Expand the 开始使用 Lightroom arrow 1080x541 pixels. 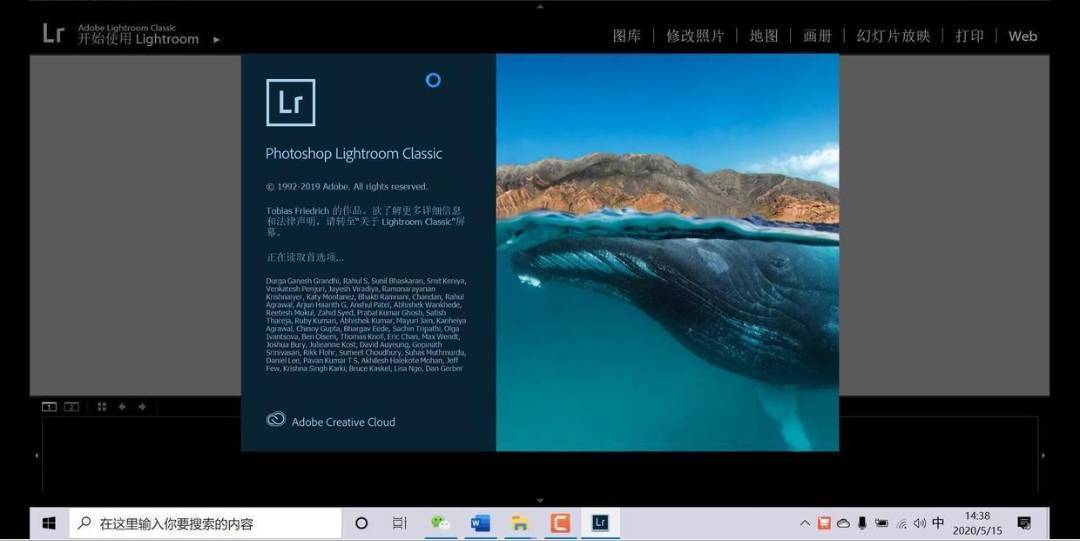216,40
